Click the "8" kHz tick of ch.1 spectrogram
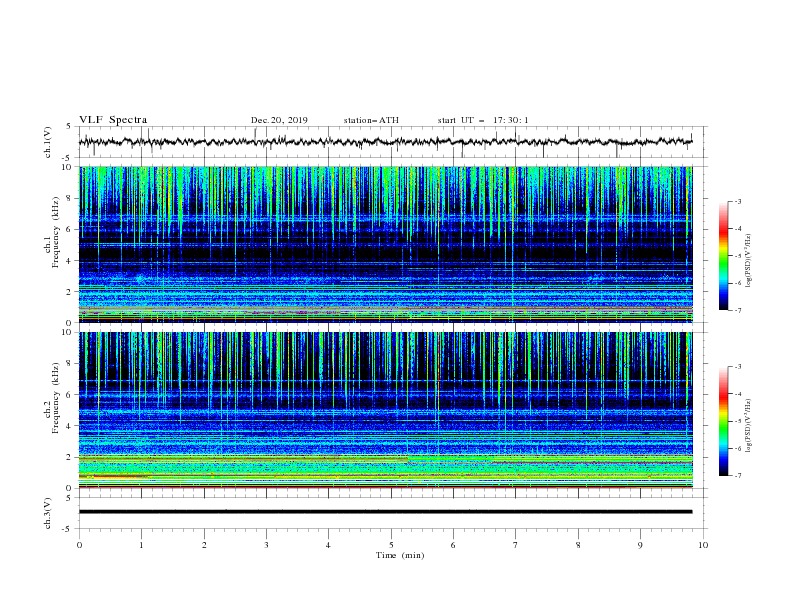 pyautogui.click(x=69, y=198)
